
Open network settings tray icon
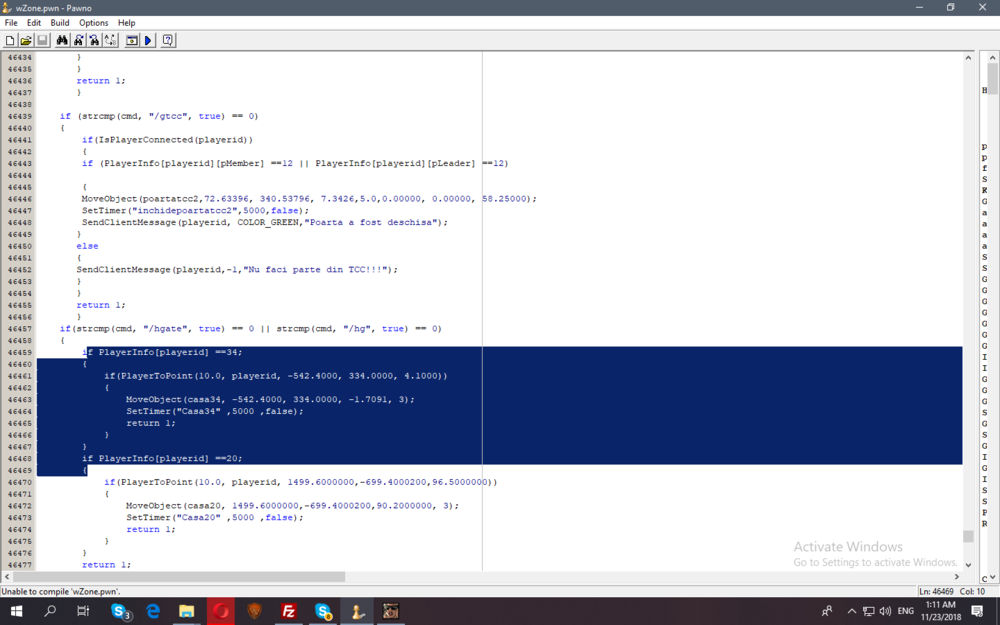pos(869,611)
